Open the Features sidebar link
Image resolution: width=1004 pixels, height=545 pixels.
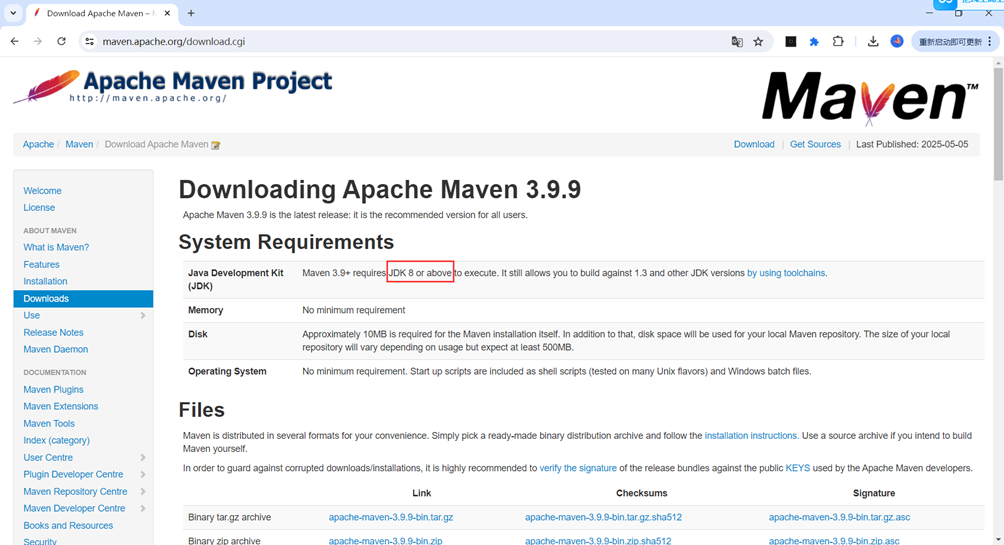42,264
